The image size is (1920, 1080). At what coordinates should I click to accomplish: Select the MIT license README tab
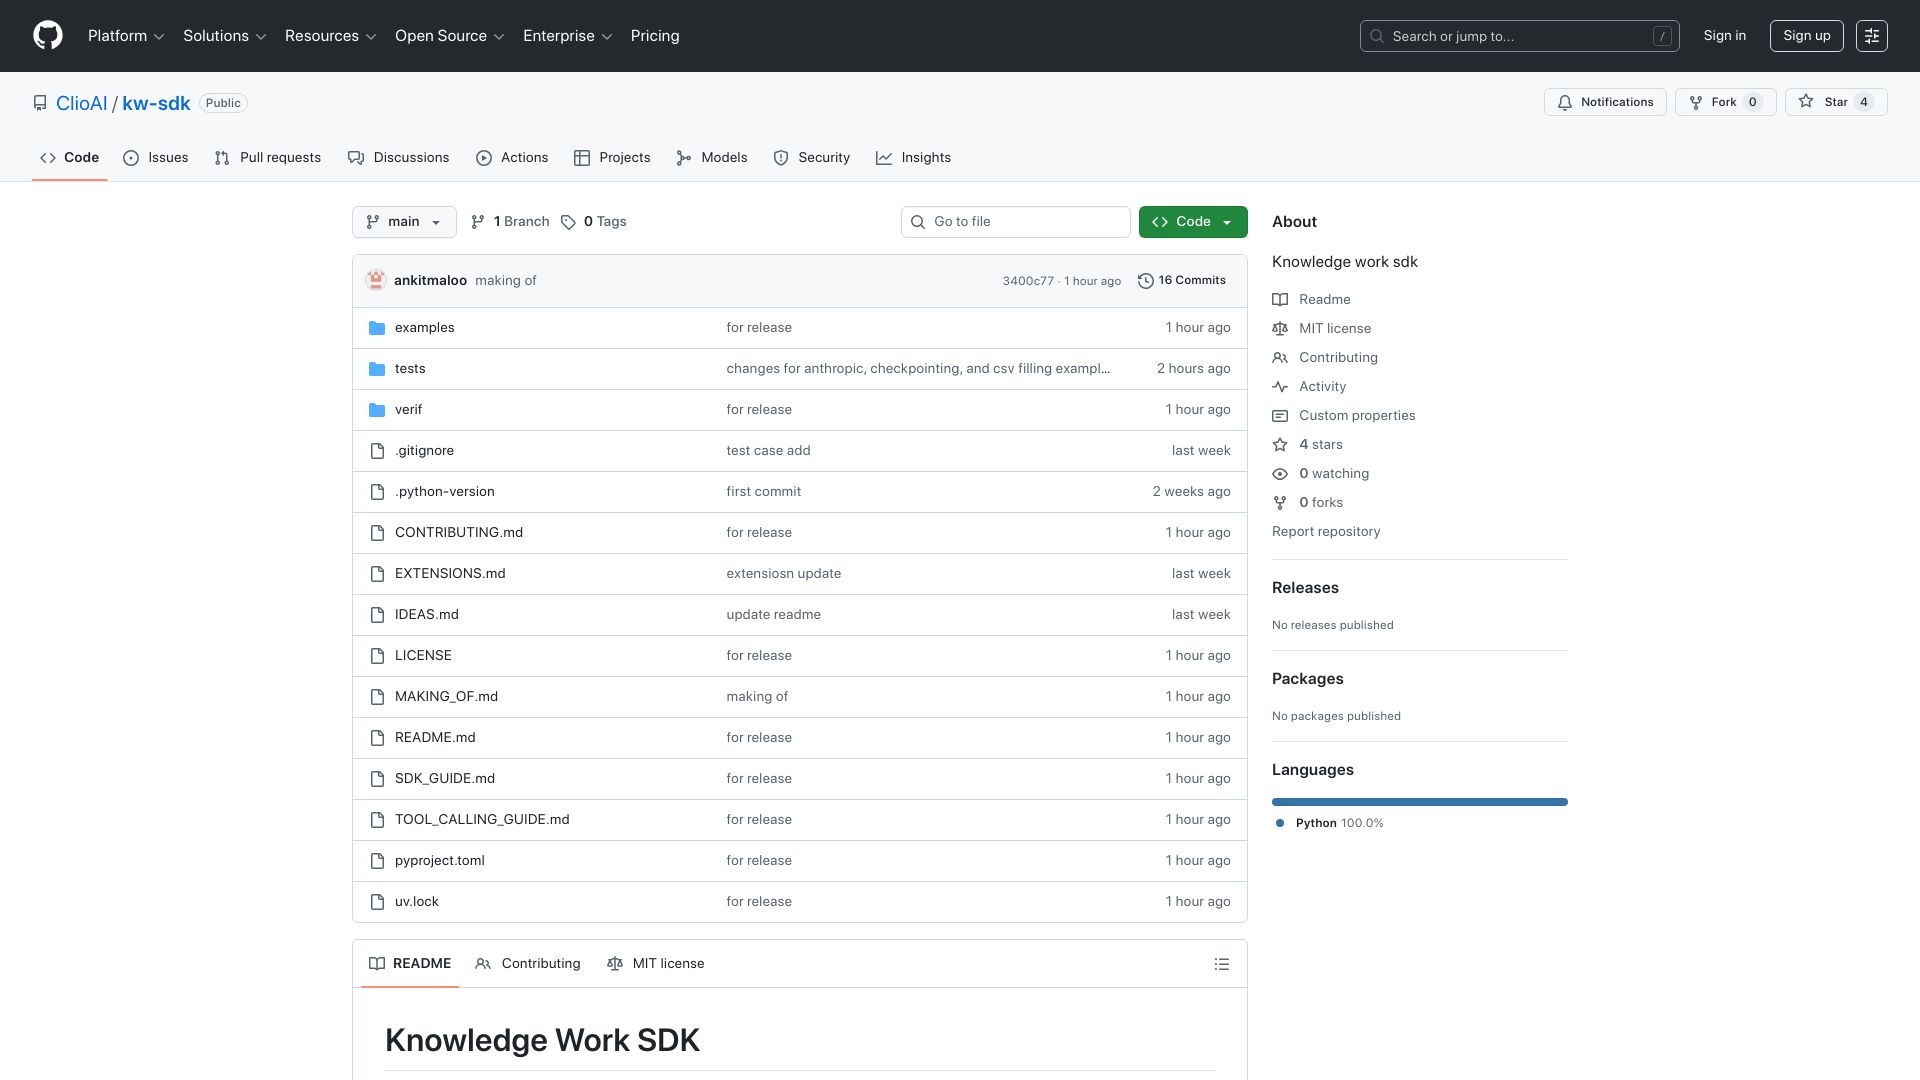tap(656, 964)
